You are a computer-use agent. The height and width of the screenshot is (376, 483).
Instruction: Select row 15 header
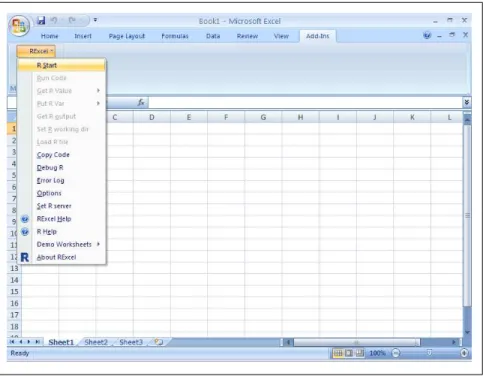click(x=14, y=292)
